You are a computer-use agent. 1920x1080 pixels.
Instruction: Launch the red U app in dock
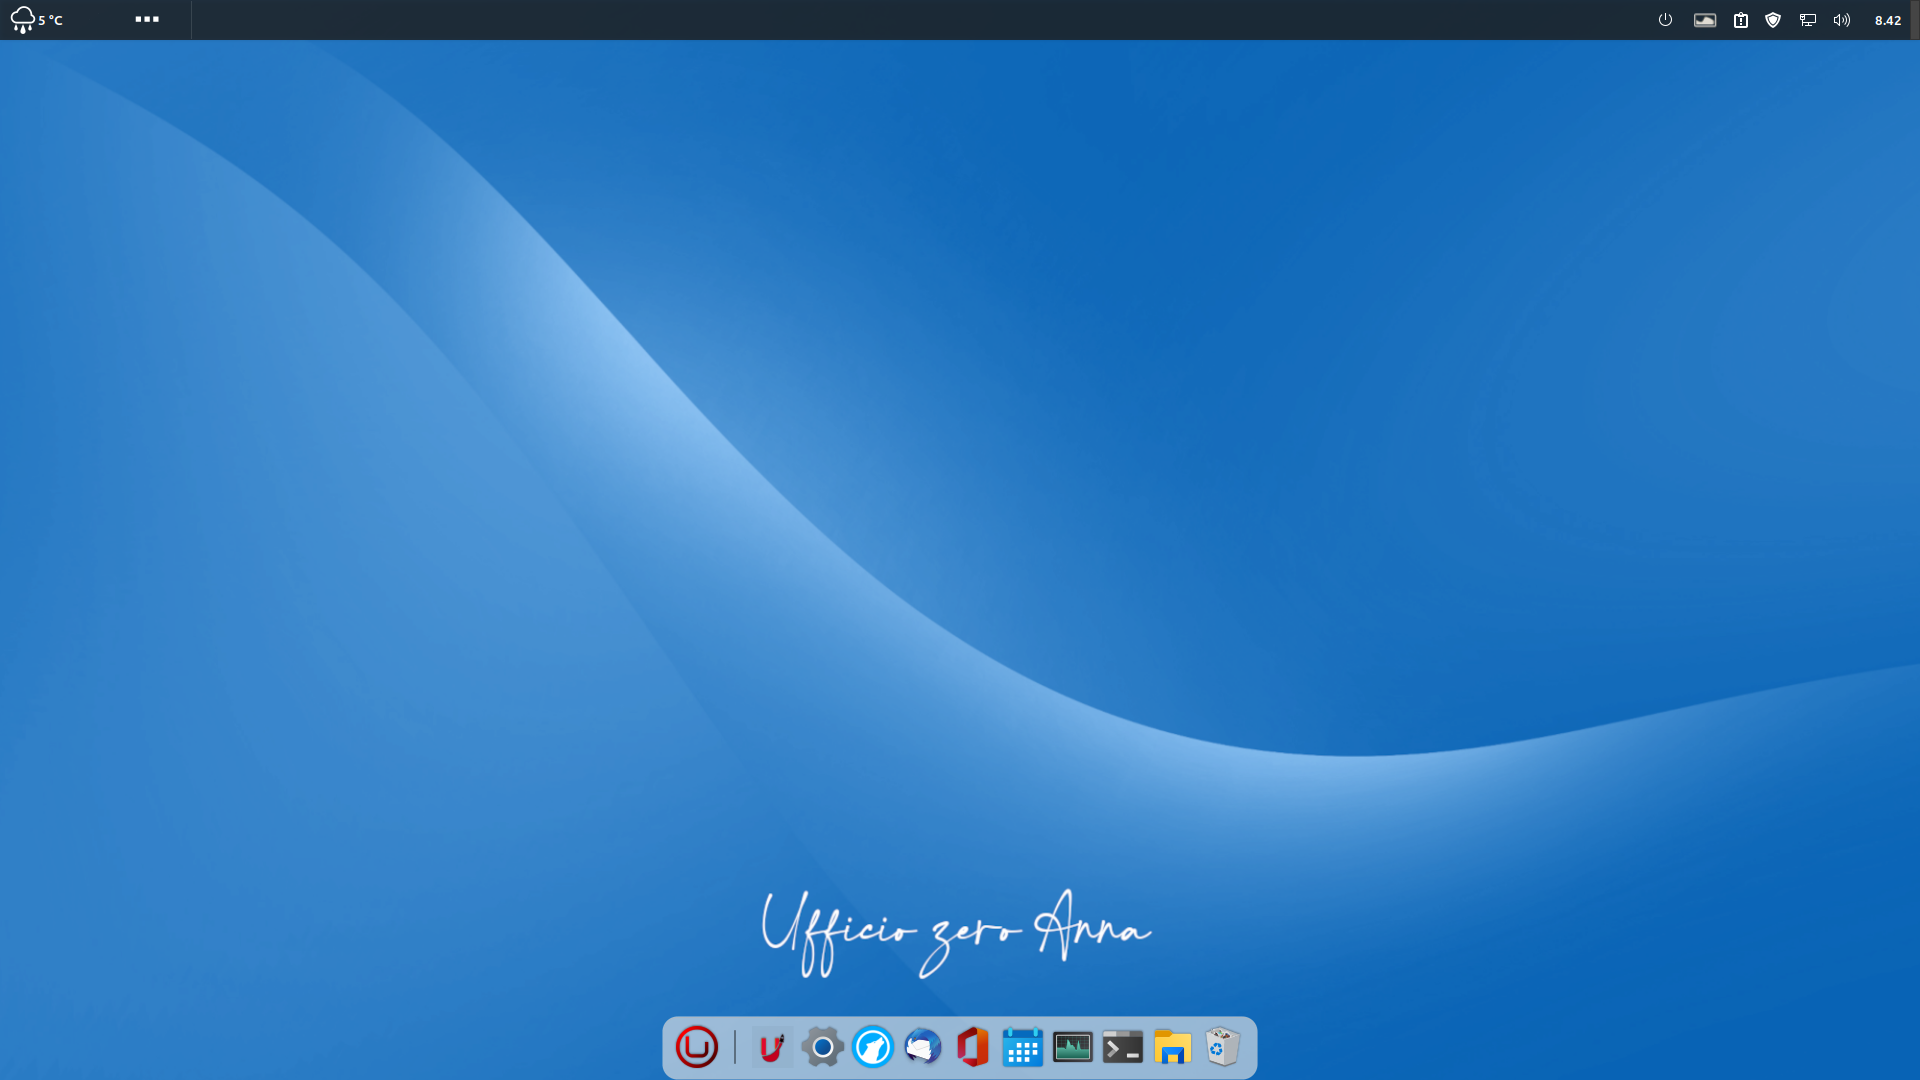(x=772, y=1047)
